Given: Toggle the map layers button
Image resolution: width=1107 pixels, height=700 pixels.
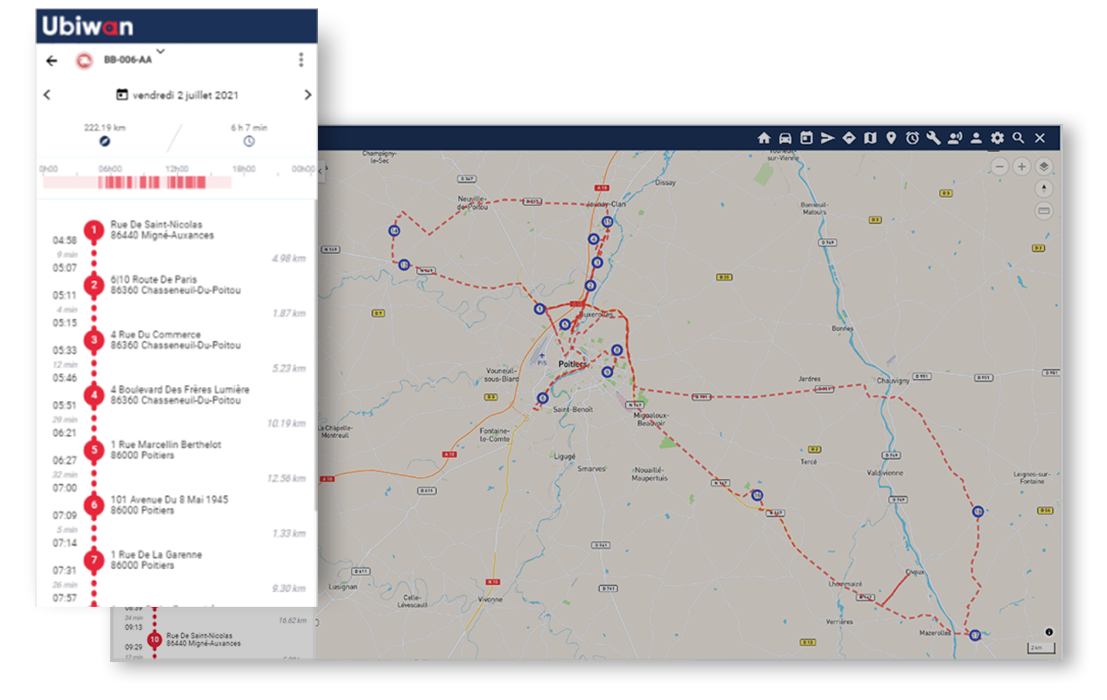Looking at the screenshot, I should pos(1043,167).
